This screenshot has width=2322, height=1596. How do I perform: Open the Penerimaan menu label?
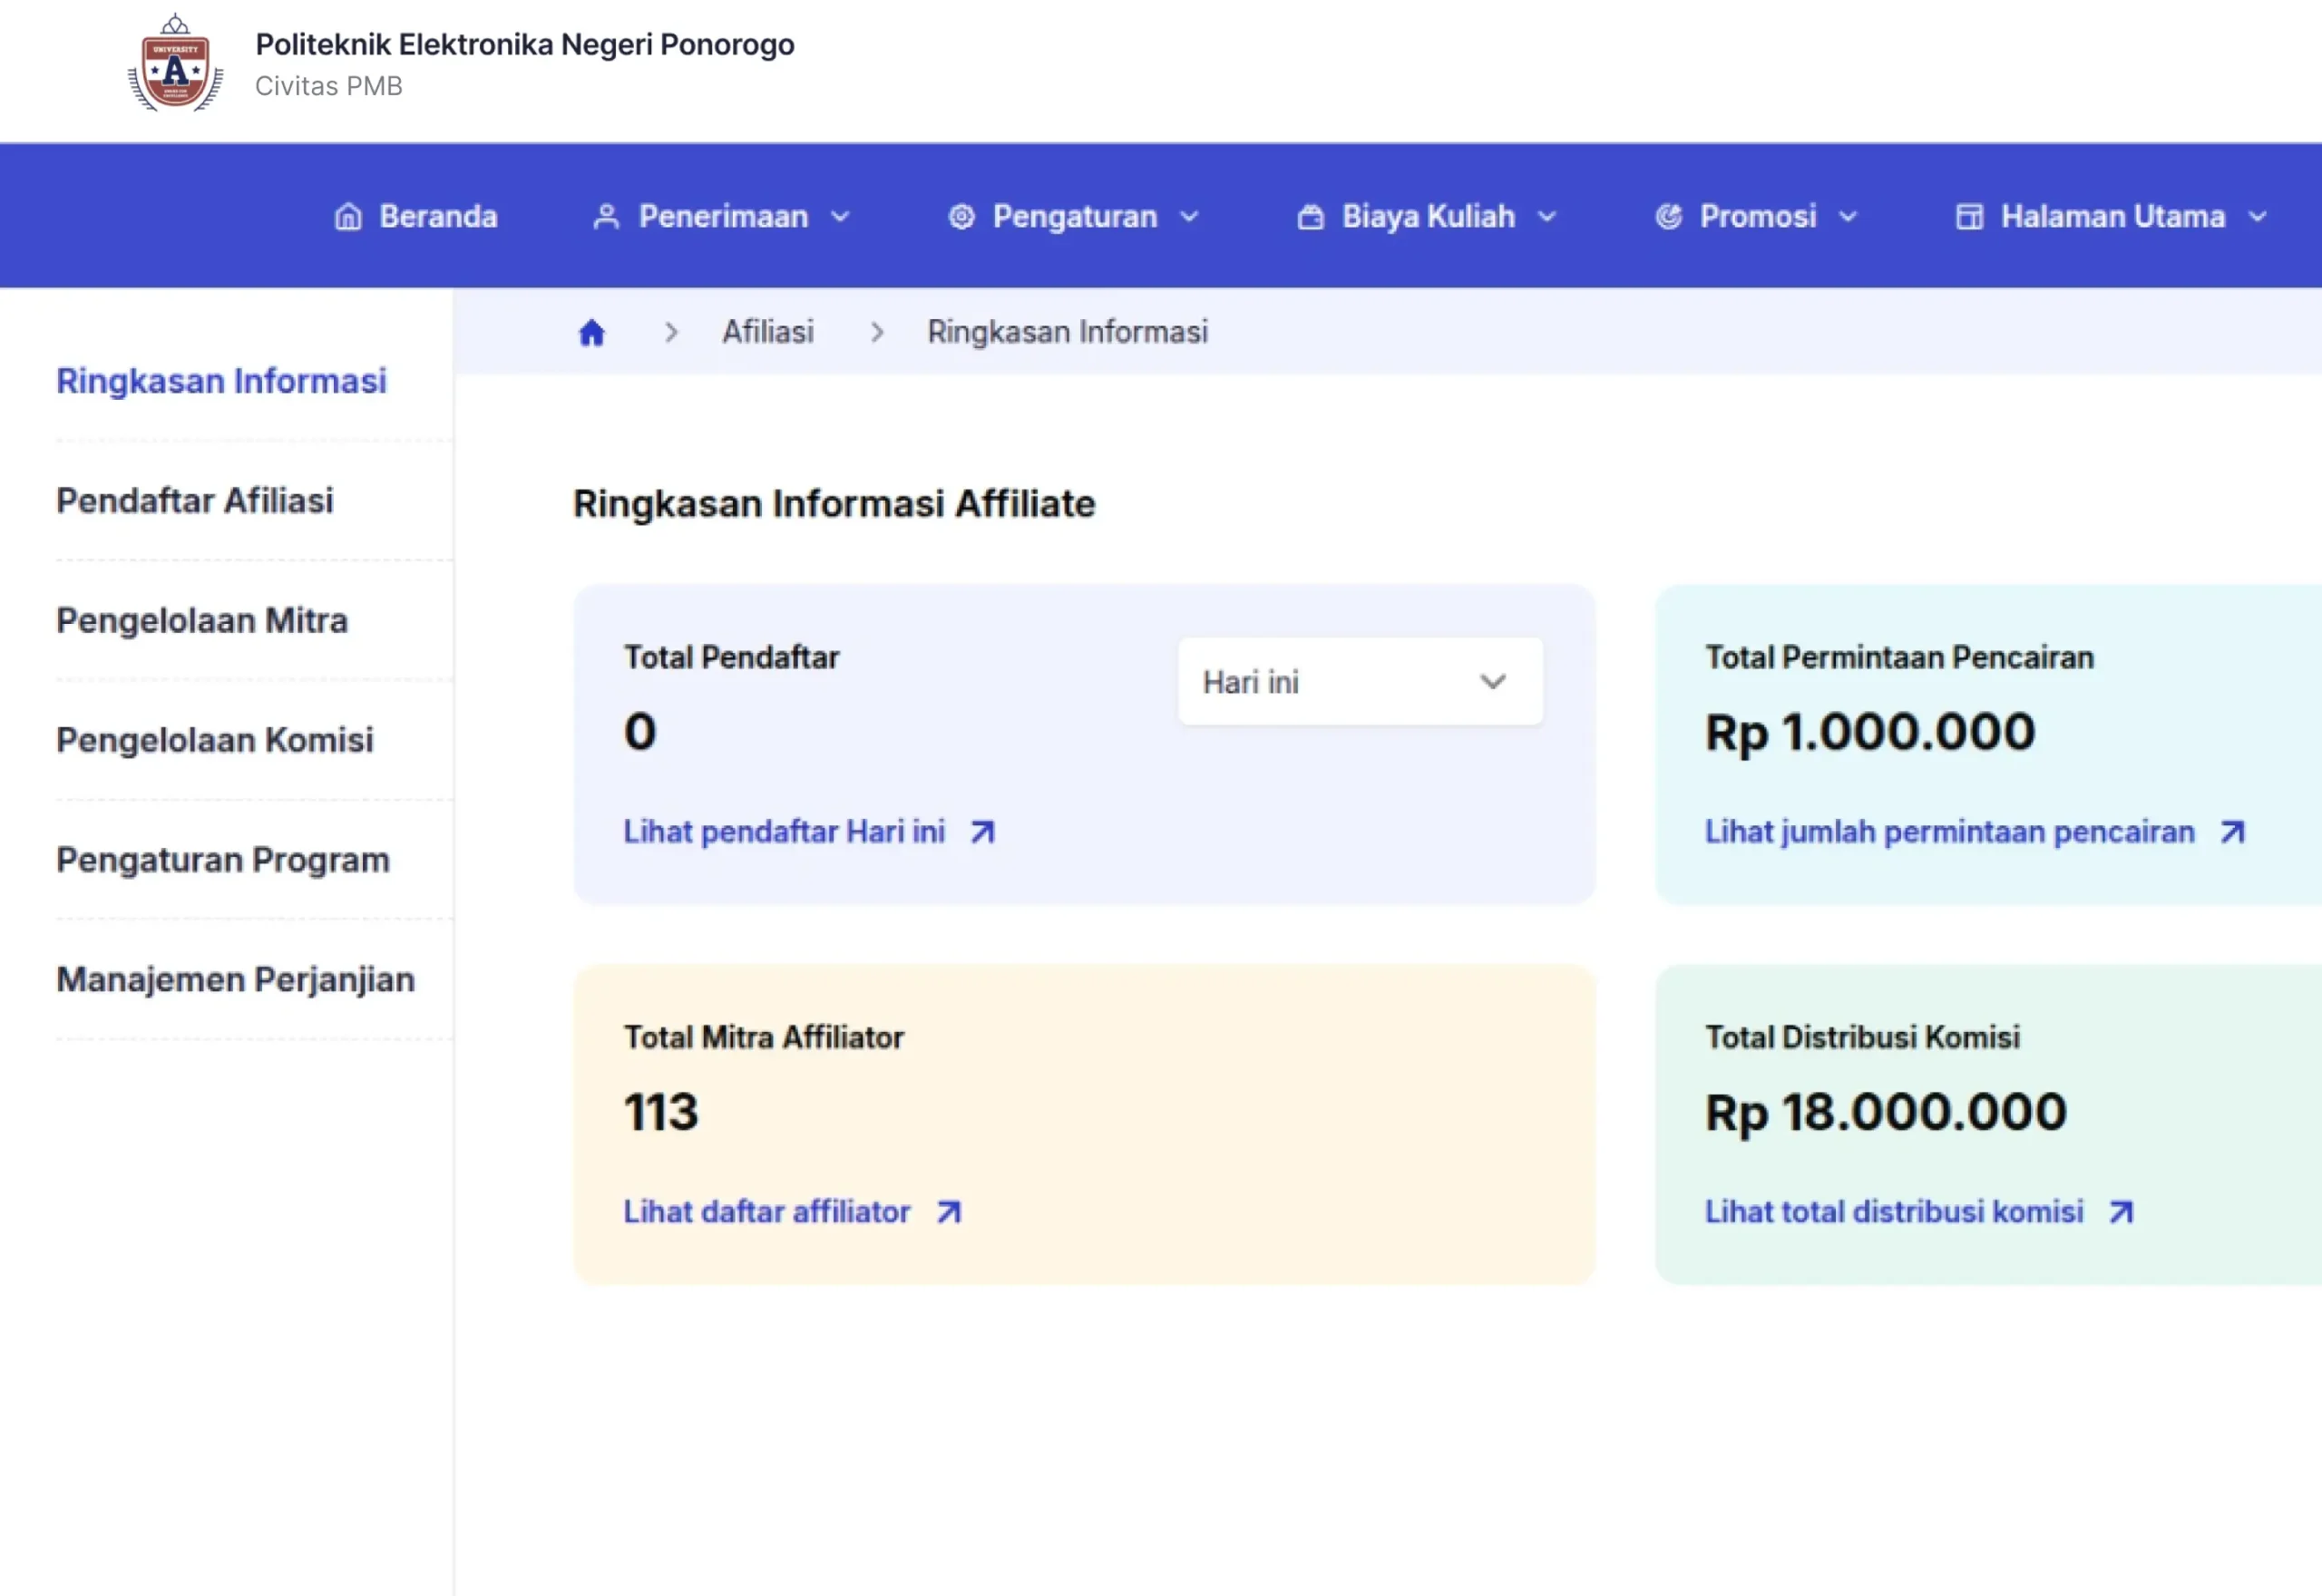(723, 217)
